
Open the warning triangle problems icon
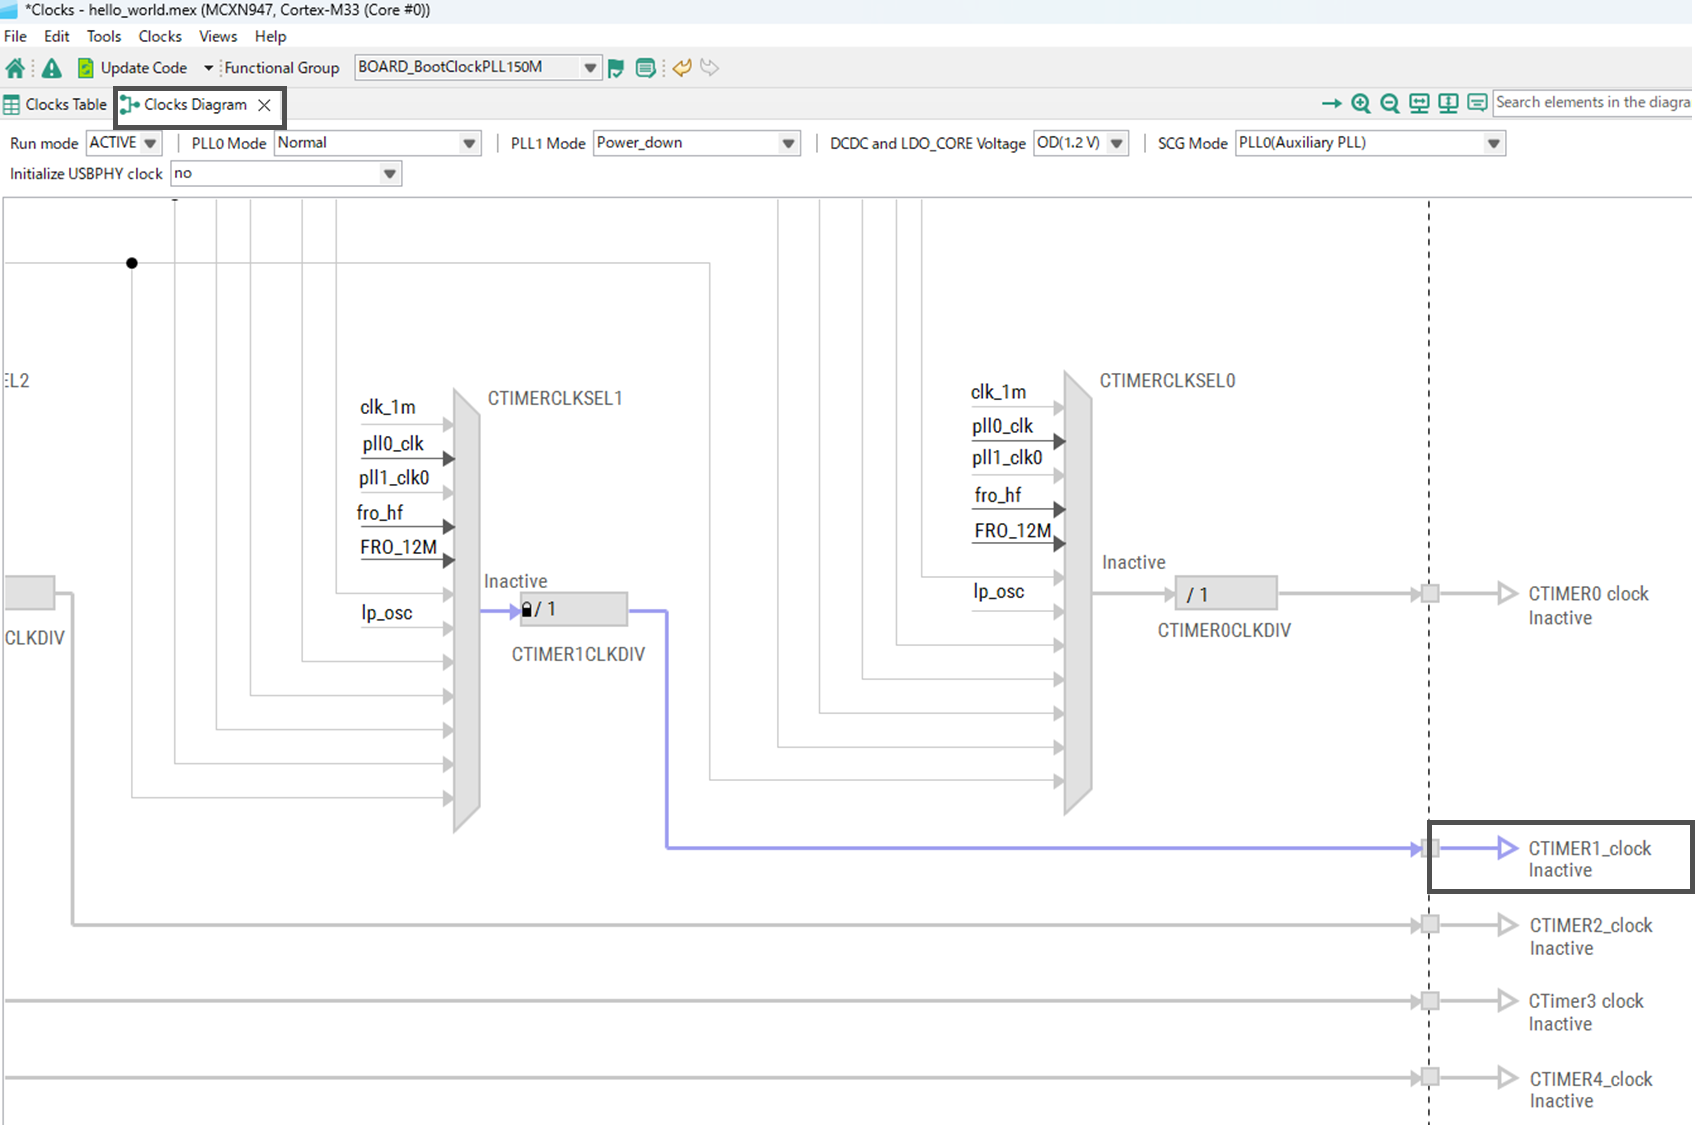pyautogui.click(x=51, y=68)
